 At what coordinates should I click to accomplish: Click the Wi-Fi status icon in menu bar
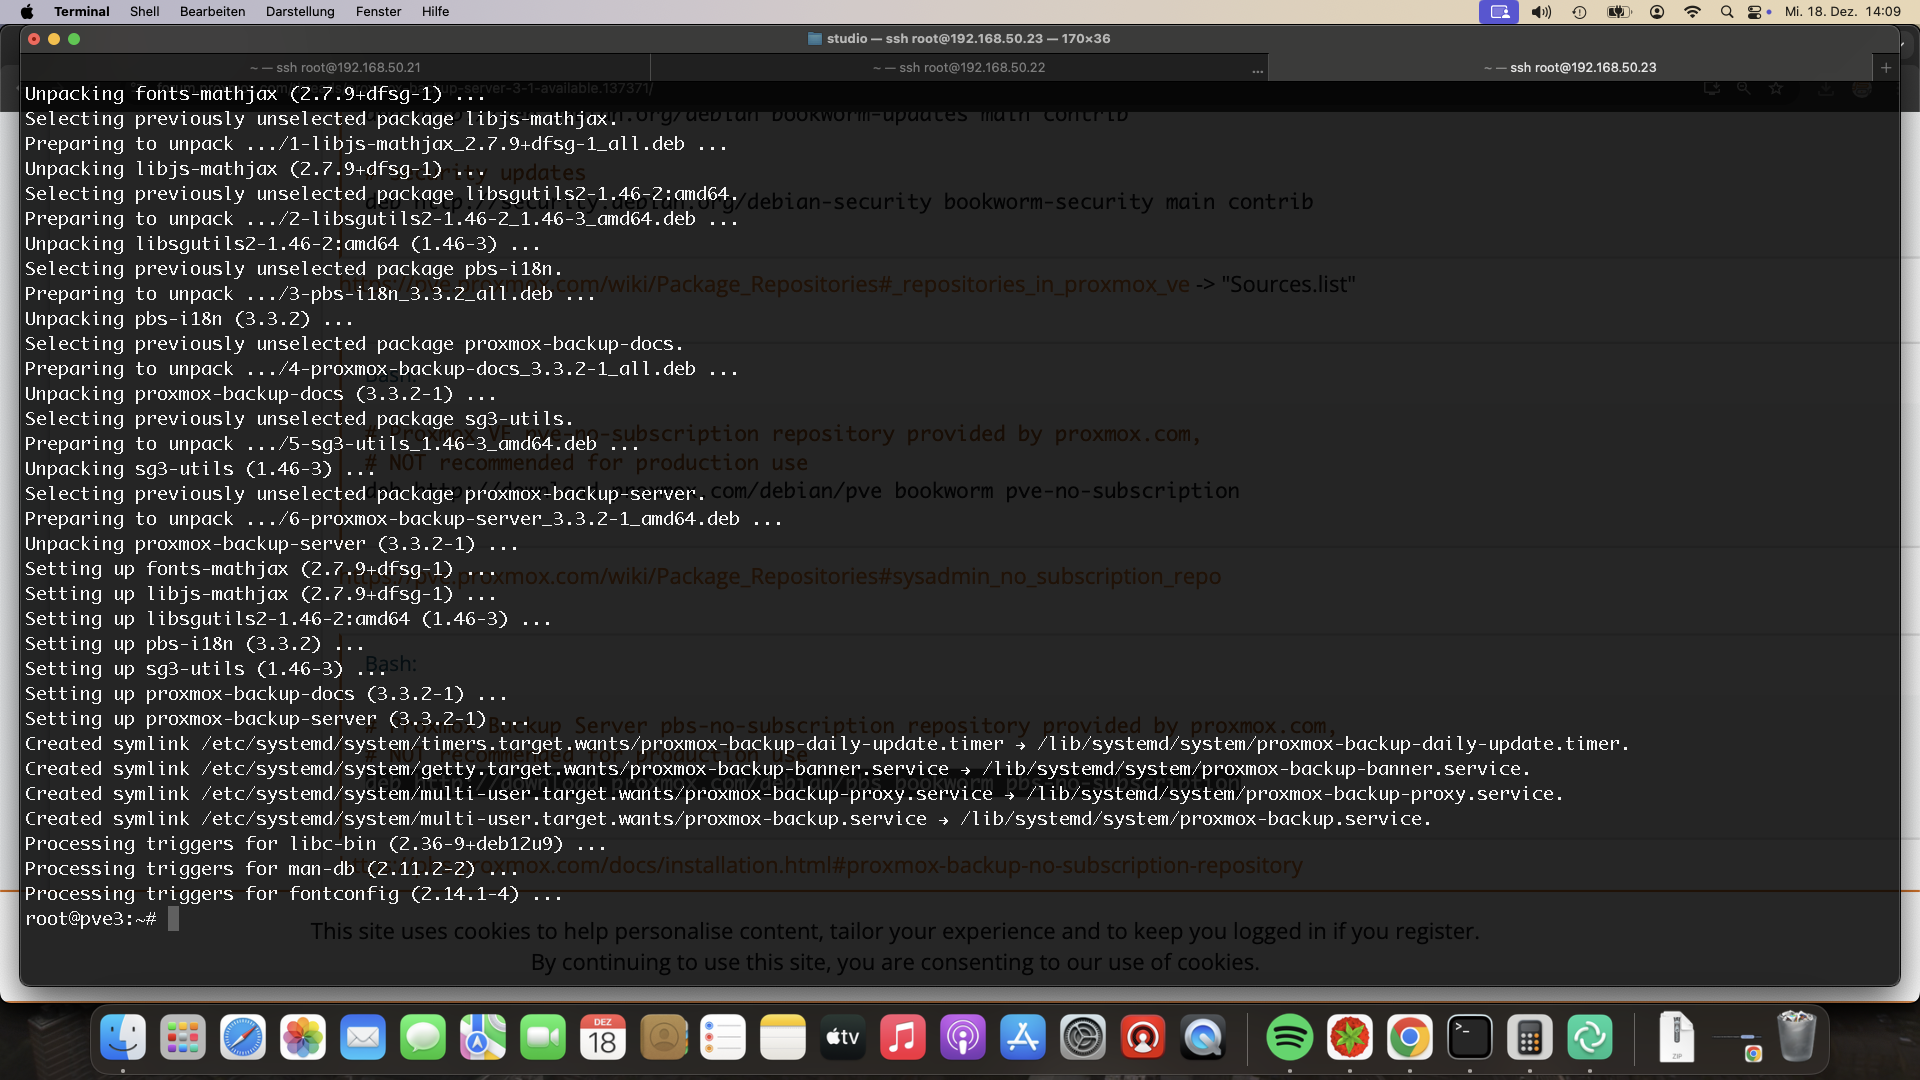click(x=1689, y=12)
